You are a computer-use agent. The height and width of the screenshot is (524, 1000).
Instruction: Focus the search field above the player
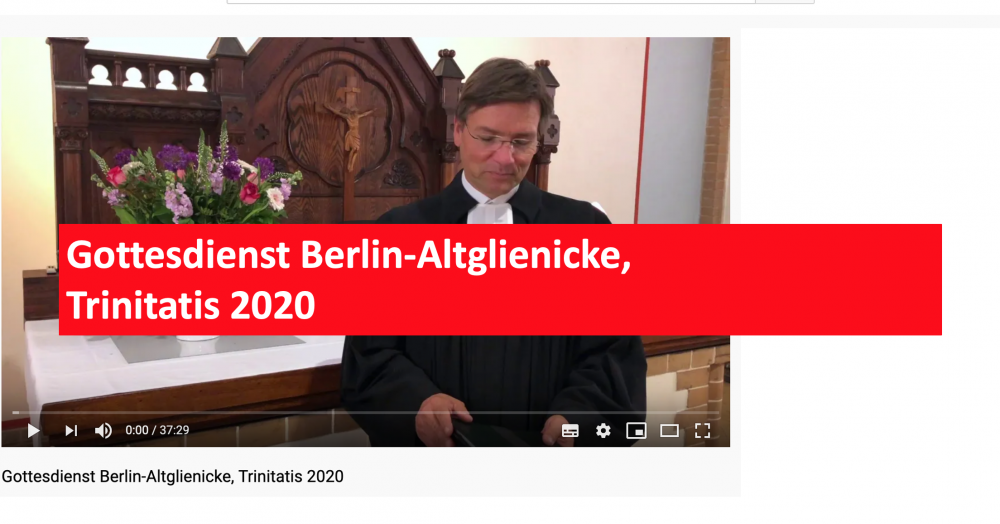[x=491, y=2]
